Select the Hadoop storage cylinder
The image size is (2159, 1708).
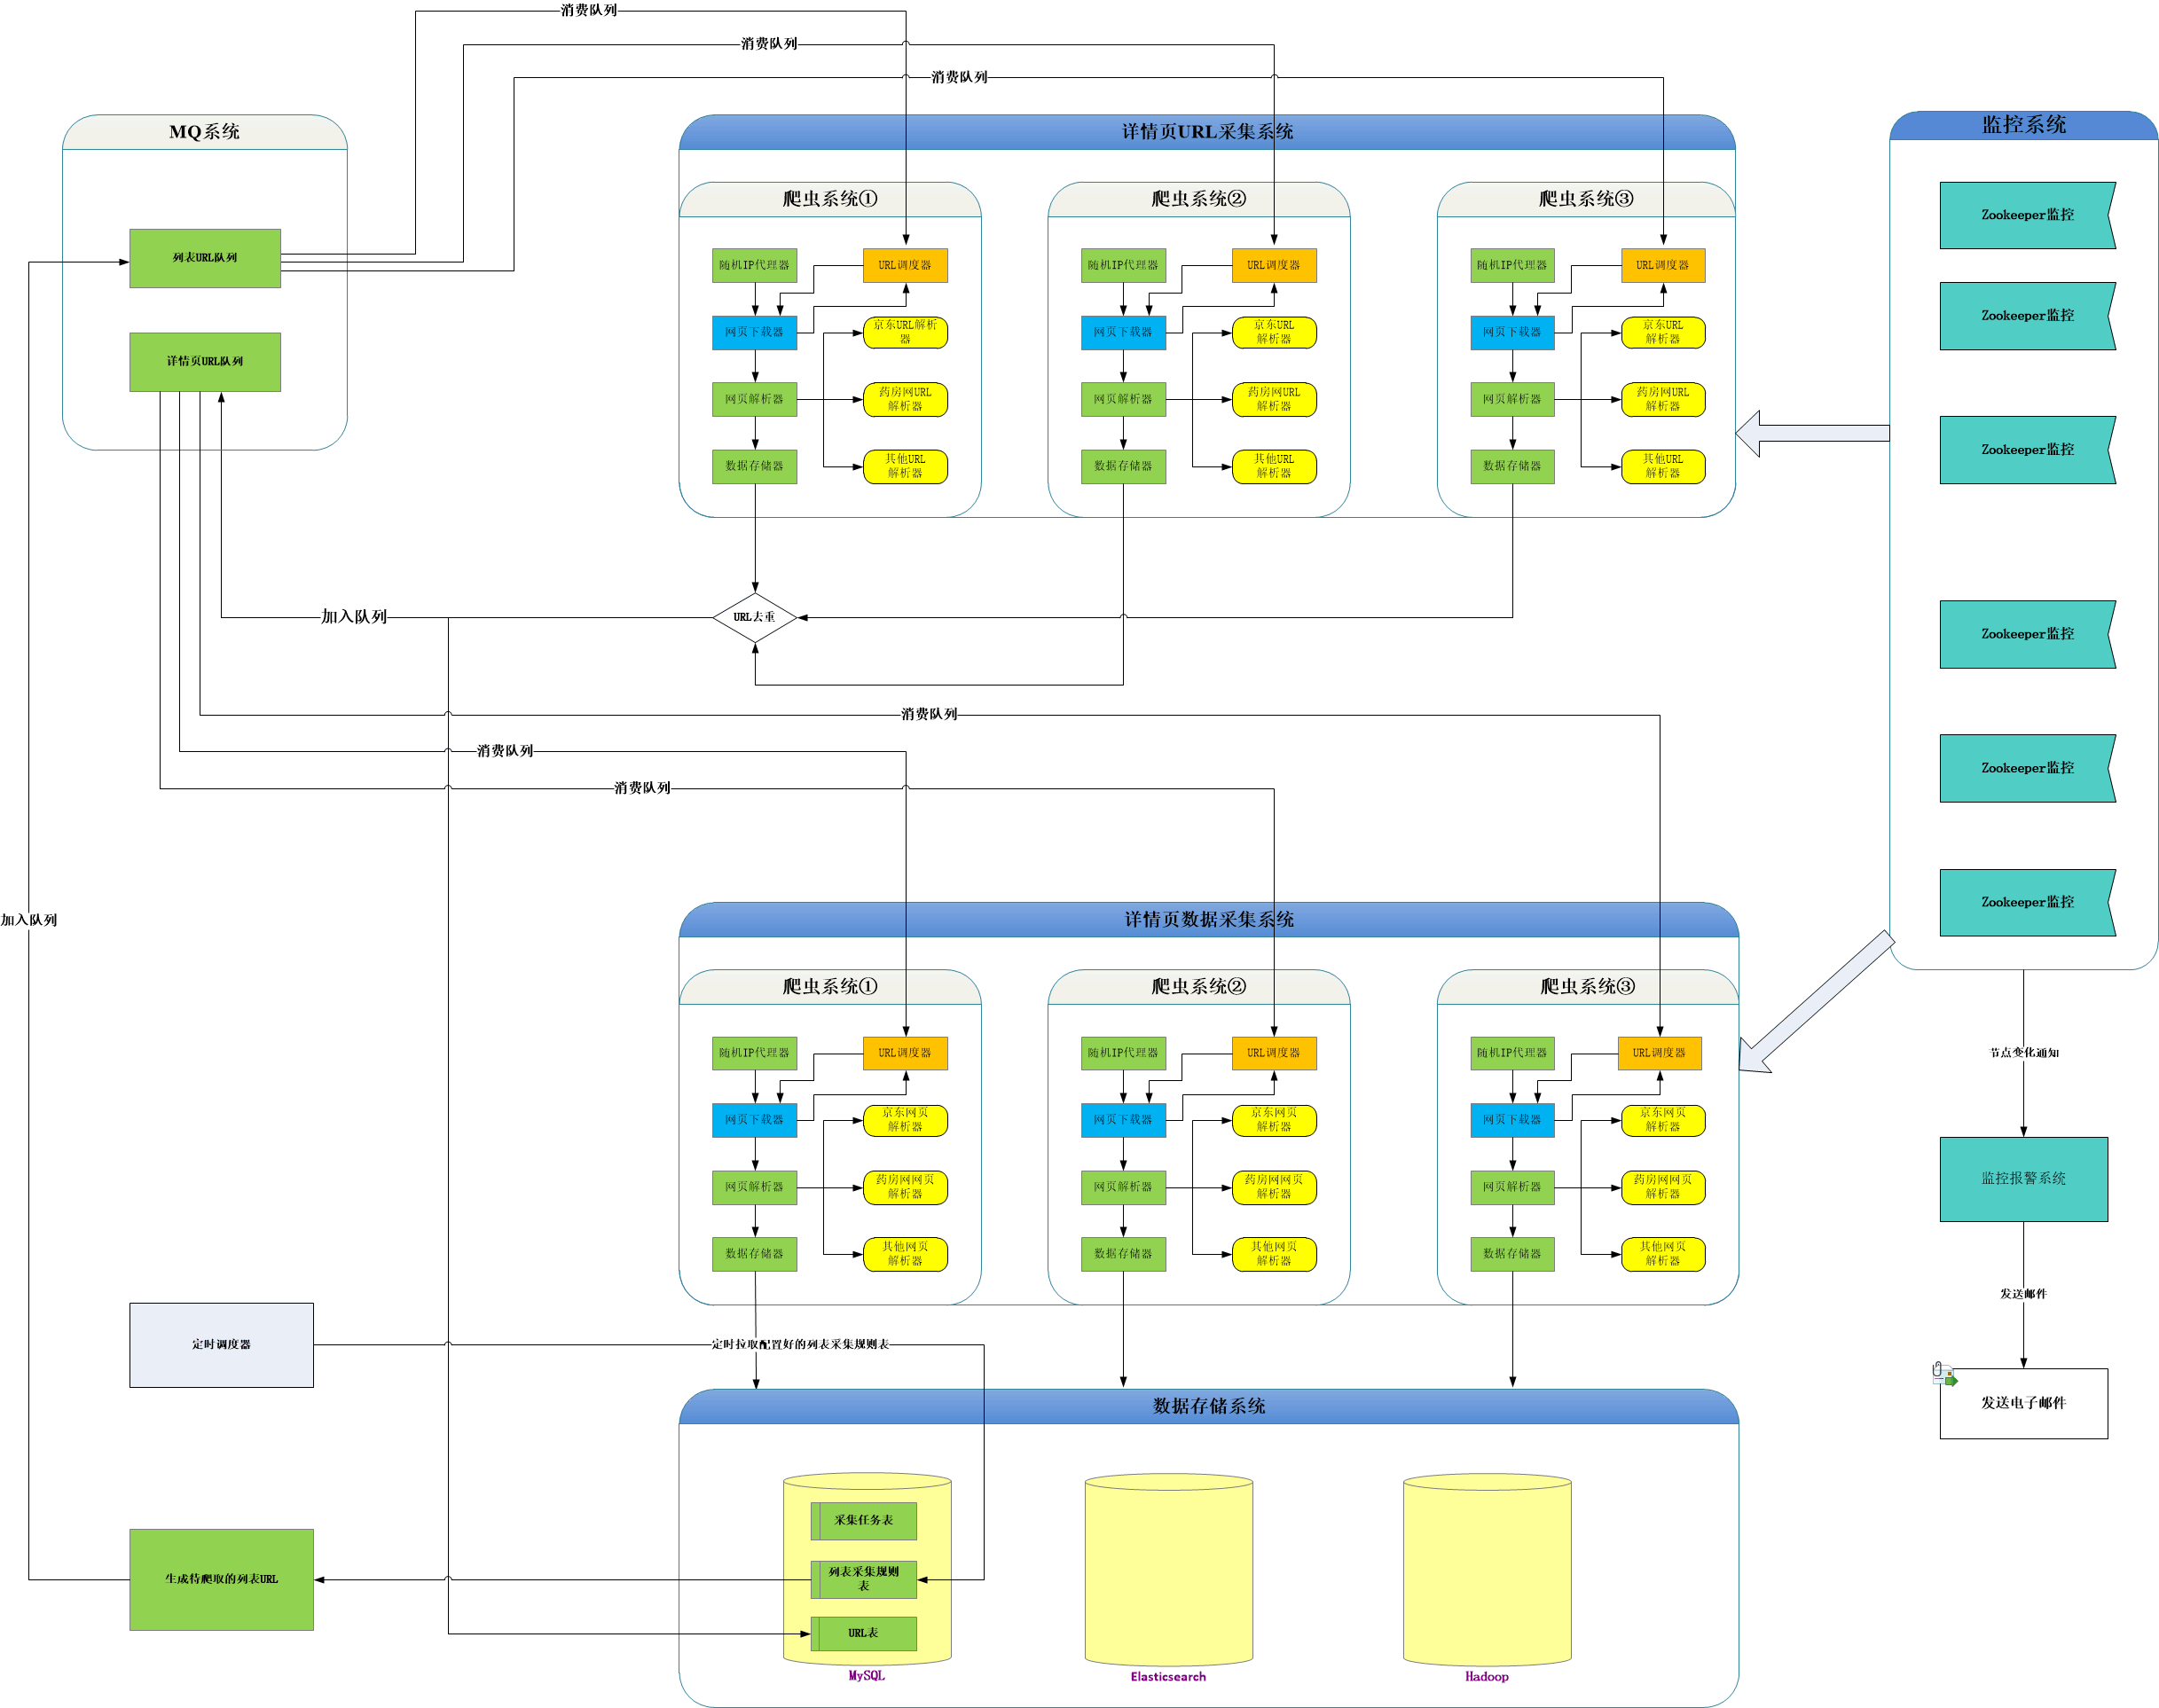(x=1487, y=1569)
